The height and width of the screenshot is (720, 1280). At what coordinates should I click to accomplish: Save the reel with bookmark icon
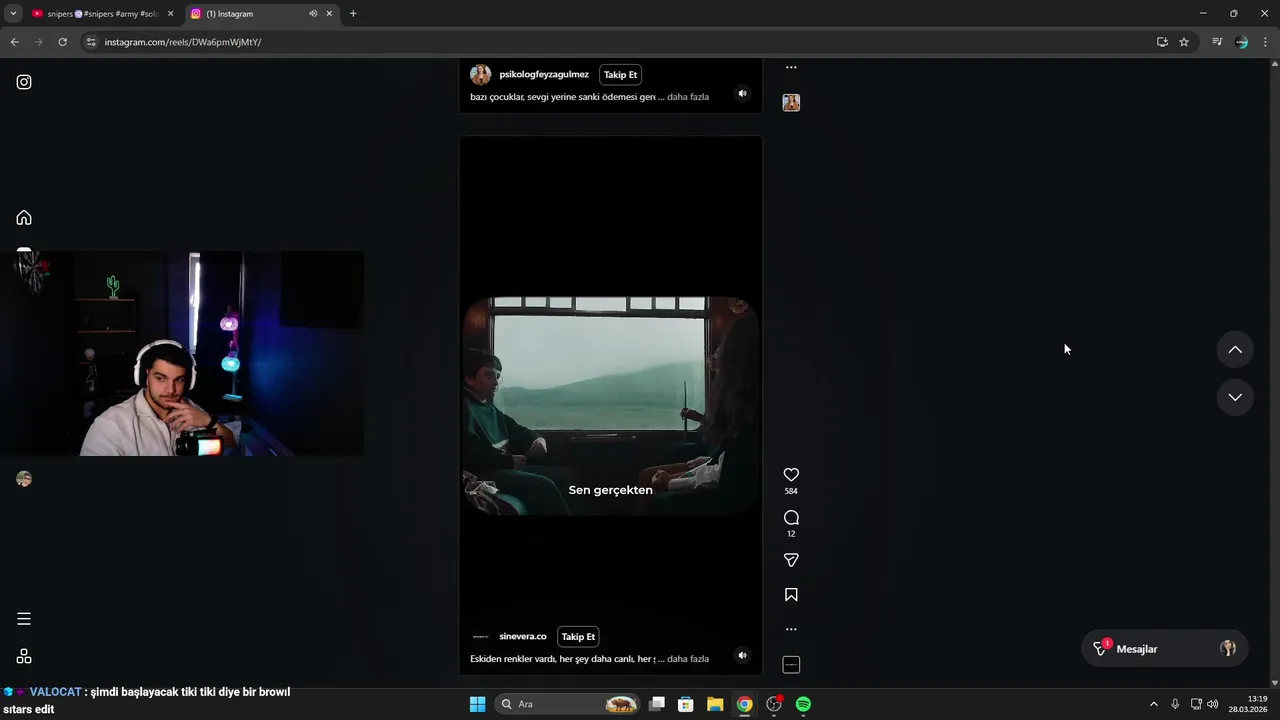pyautogui.click(x=791, y=595)
